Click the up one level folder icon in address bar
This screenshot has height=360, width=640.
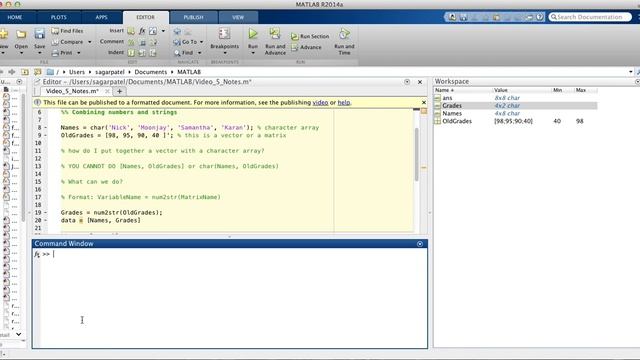pos(25,72)
